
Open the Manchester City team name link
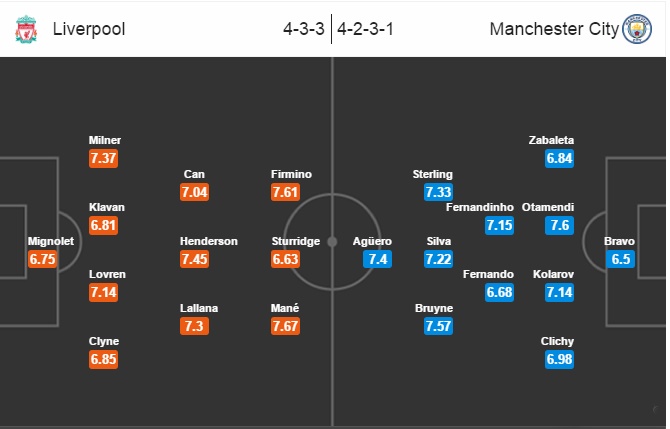554,29
